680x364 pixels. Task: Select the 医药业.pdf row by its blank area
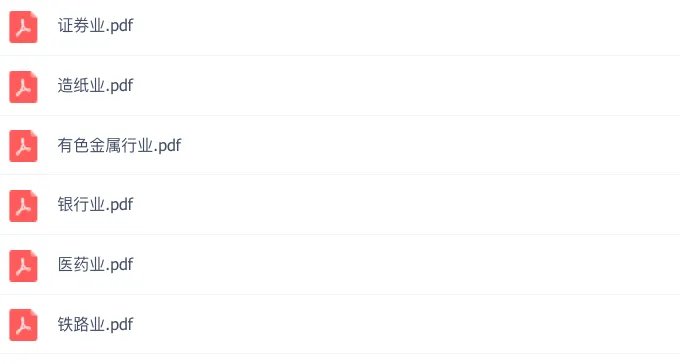click(x=408, y=265)
